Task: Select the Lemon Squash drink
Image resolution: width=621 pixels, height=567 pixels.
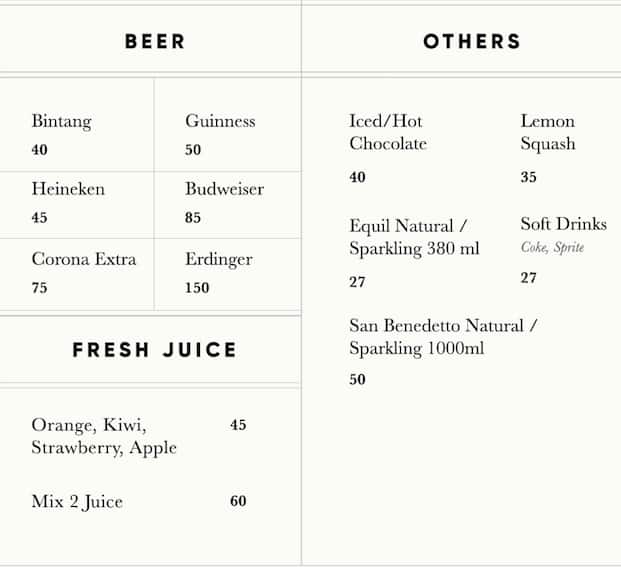Action: click(x=548, y=132)
